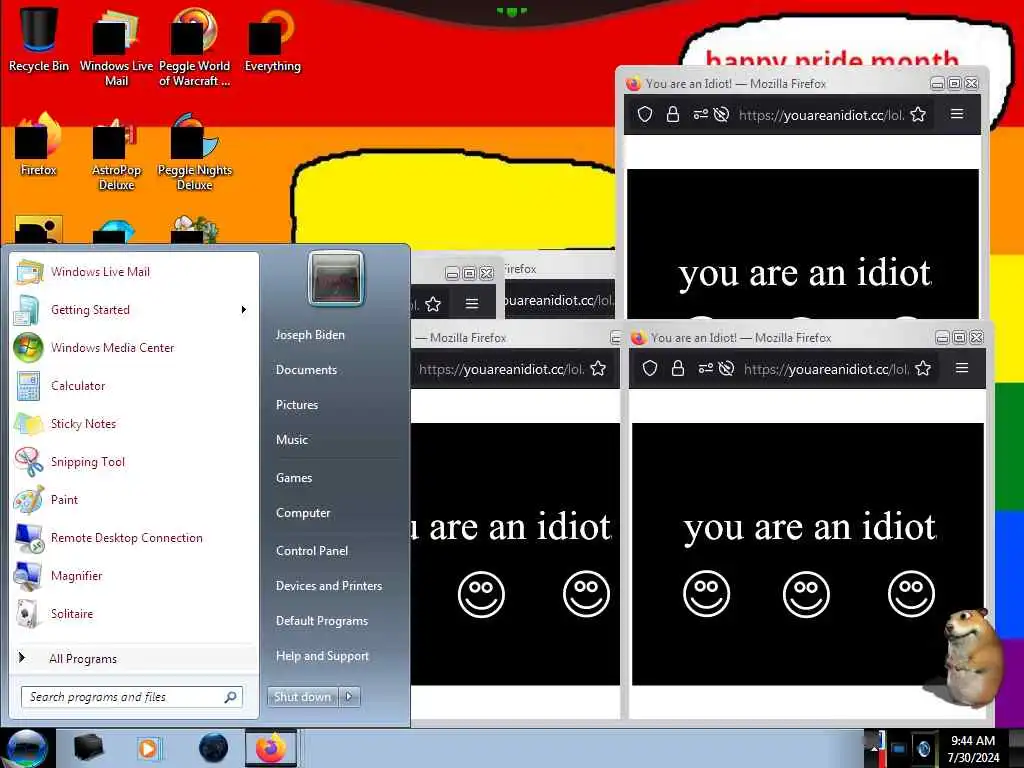This screenshot has width=1024, height=768.
Task: Expand All Programs list
Action: pyautogui.click(x=135, y=658)
